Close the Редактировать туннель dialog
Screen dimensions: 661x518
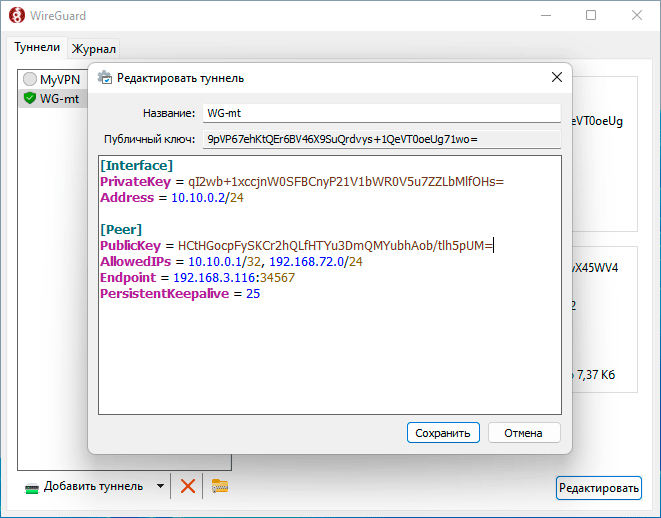[557, 78]
